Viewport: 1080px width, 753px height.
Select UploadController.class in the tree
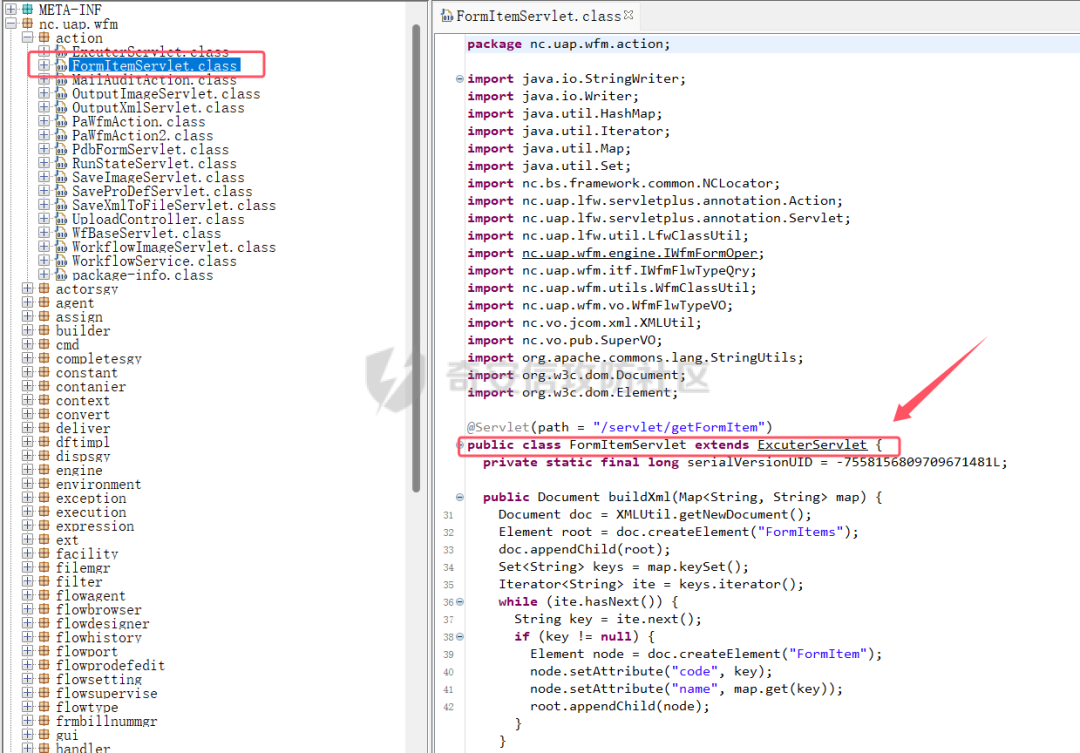[158, 219]
